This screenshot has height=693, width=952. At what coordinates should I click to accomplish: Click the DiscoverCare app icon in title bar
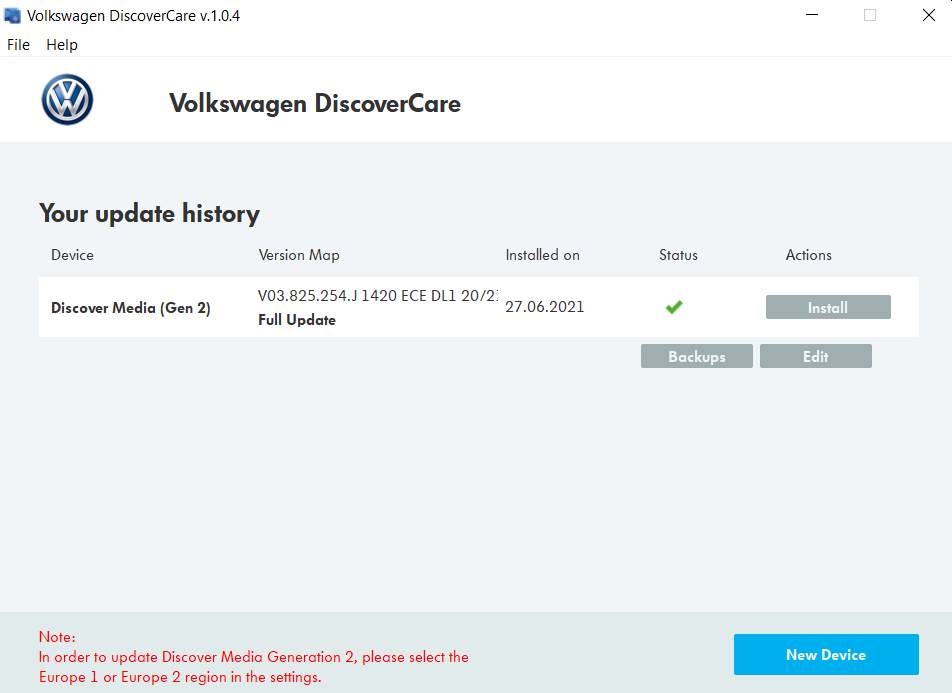point(13,16)
